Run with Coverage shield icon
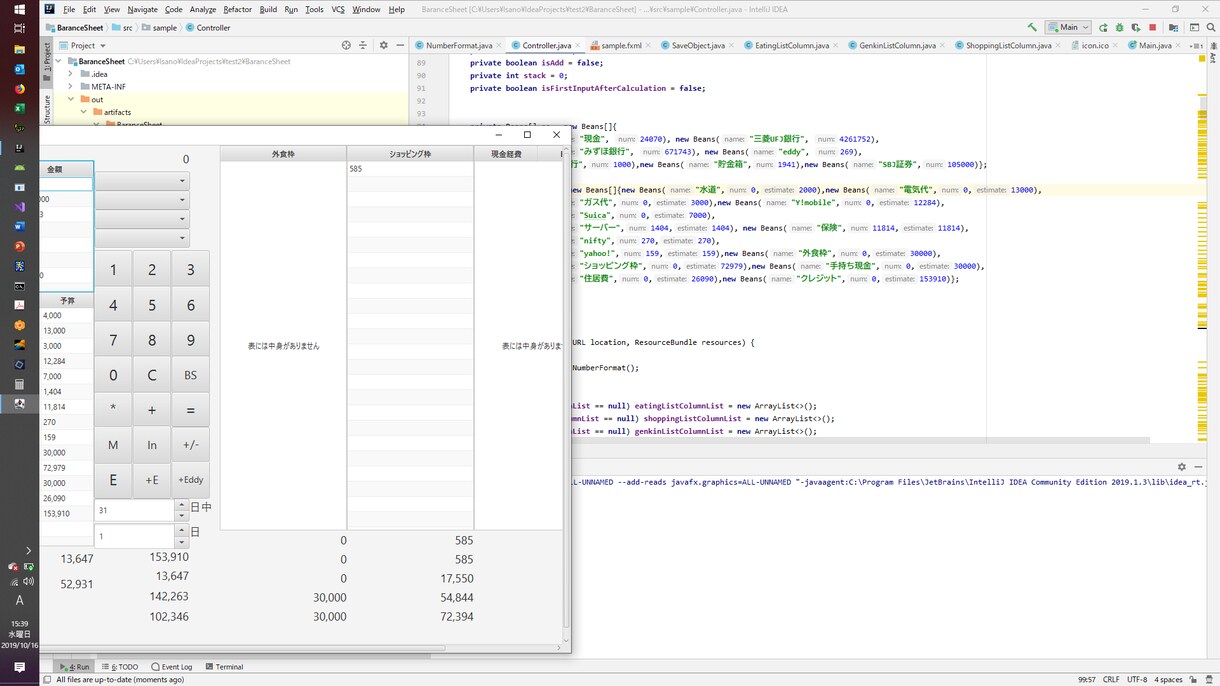This screenshot has height=686, width=1220. pyautogui.click(x=1136, y=28)
